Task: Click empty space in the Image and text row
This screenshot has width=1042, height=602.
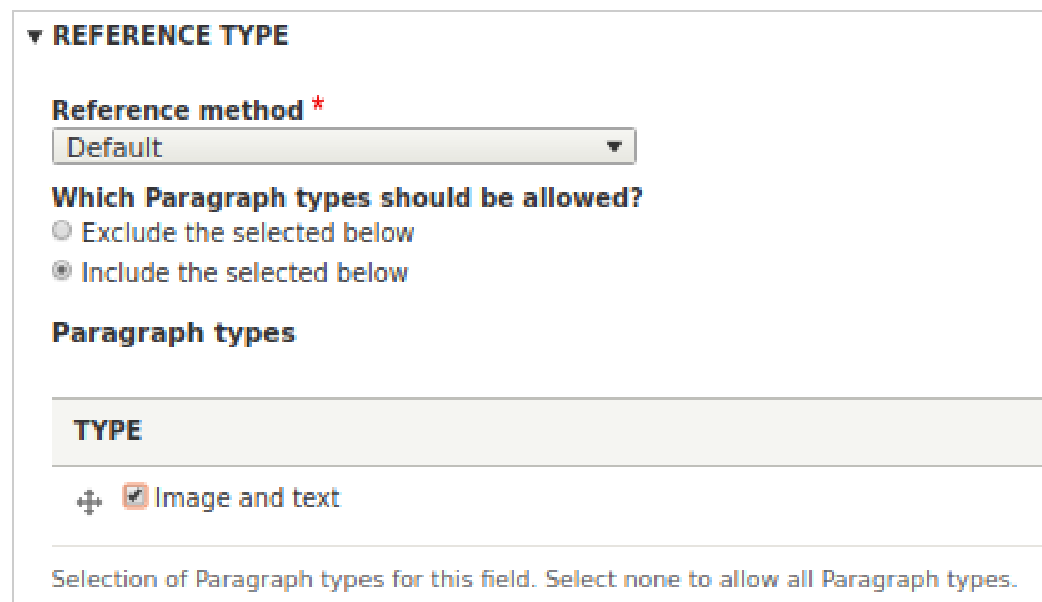Action: pyautogui.click(x=680, y=500)
